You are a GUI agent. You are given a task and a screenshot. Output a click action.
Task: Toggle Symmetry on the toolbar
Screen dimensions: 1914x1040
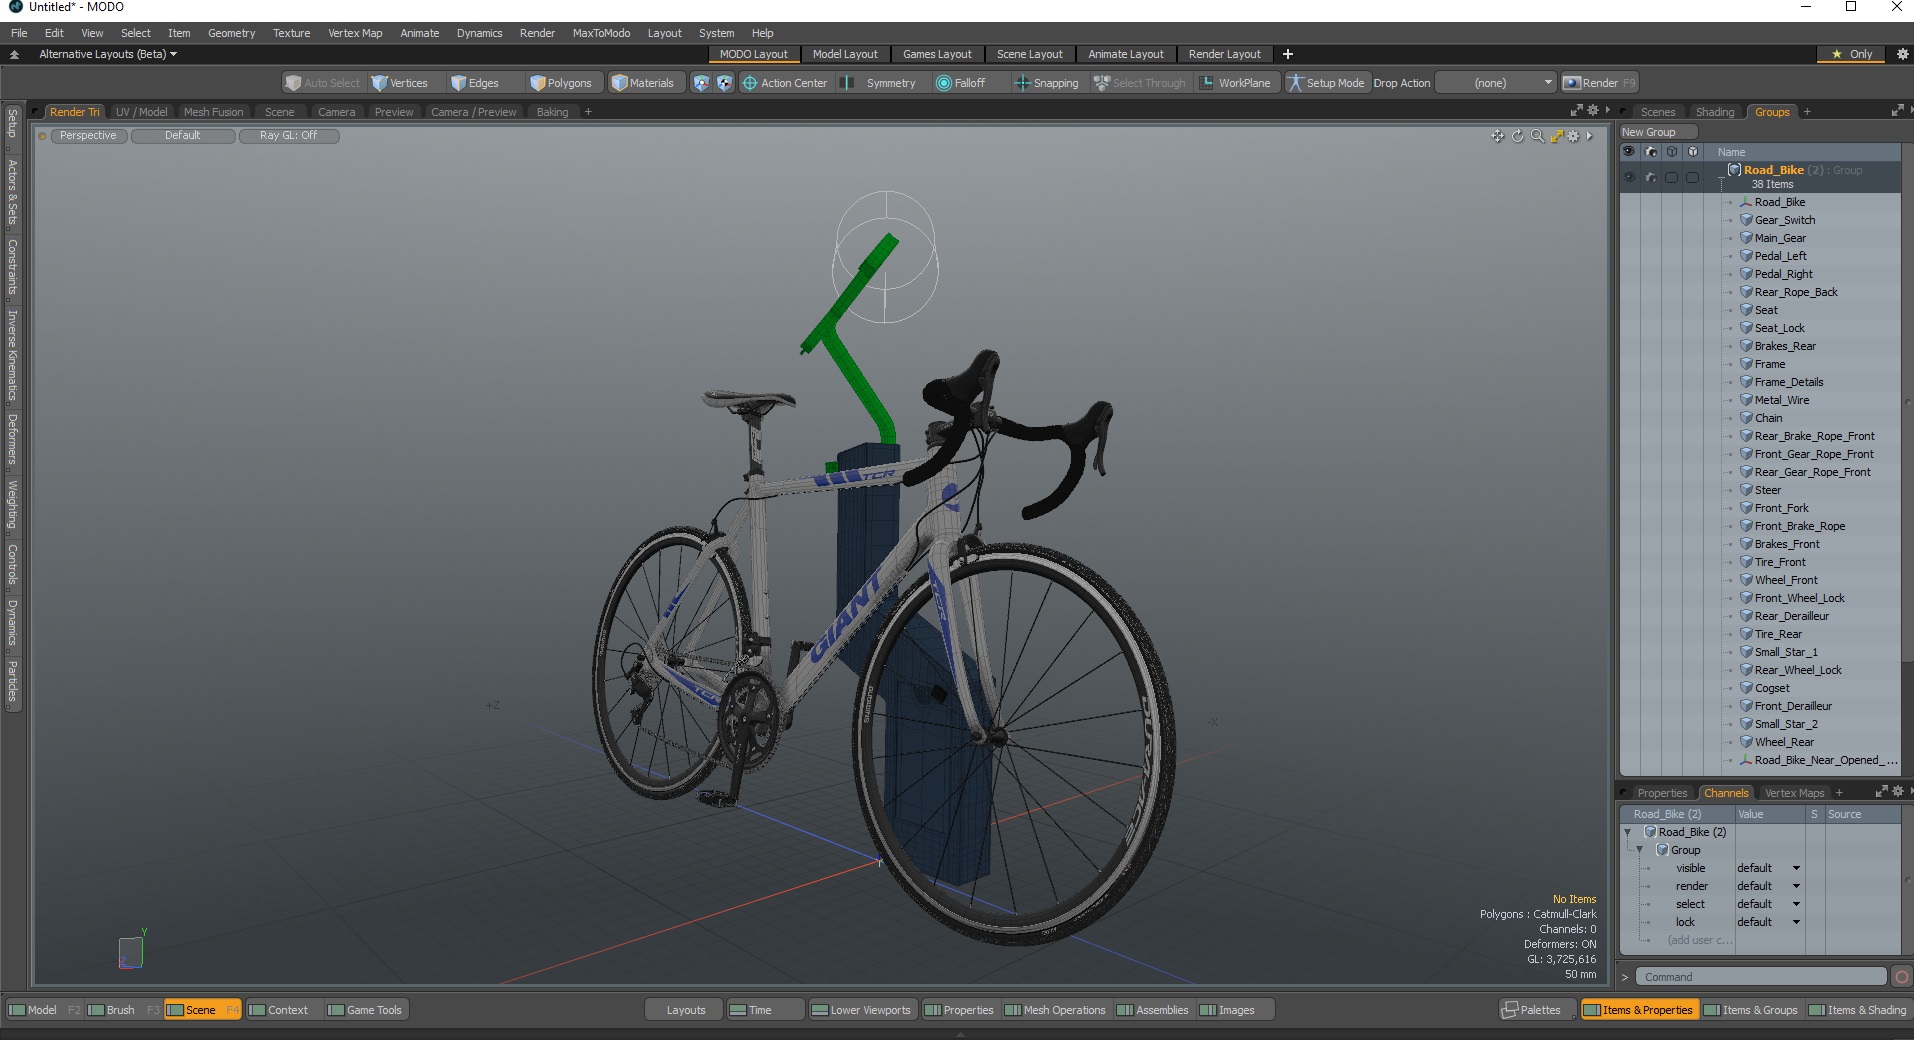tap(880, 83)
